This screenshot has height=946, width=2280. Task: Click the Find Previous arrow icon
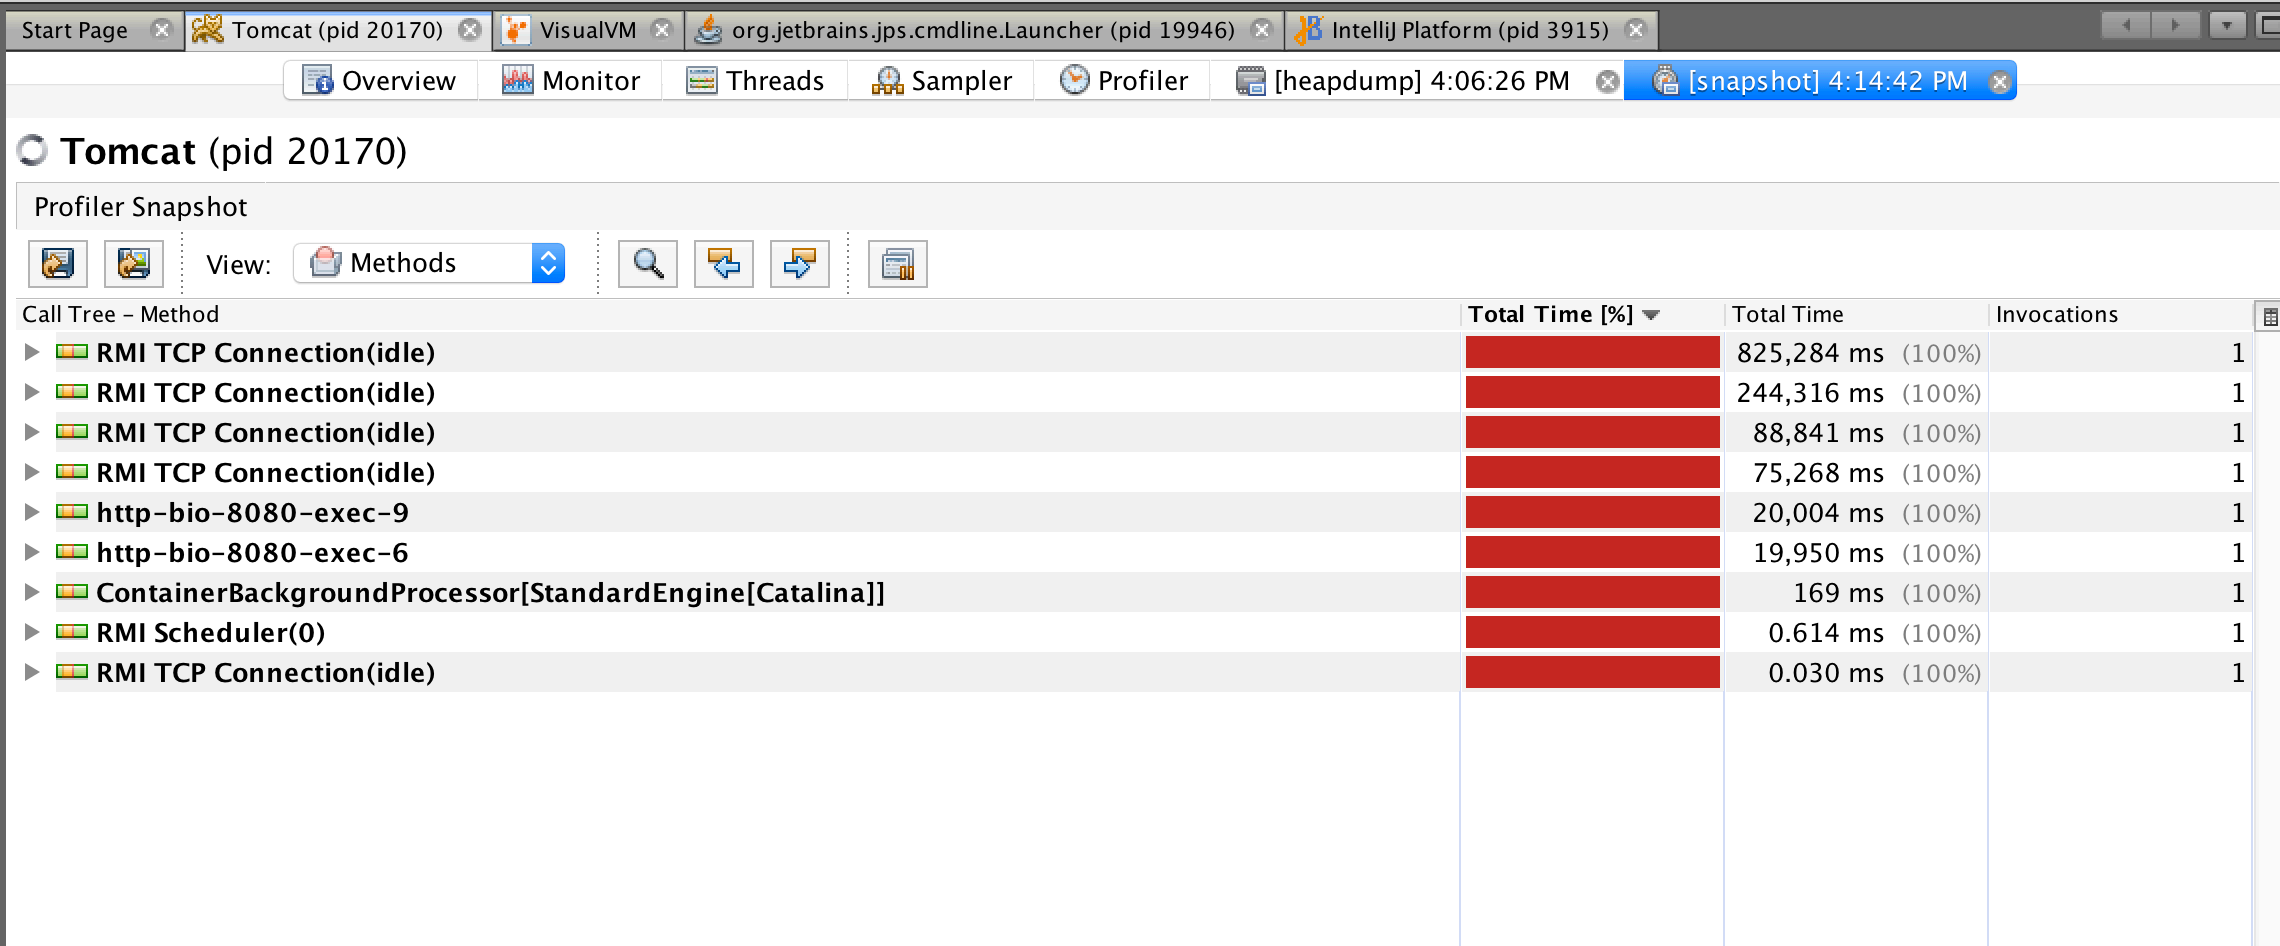tap(724, 264)
